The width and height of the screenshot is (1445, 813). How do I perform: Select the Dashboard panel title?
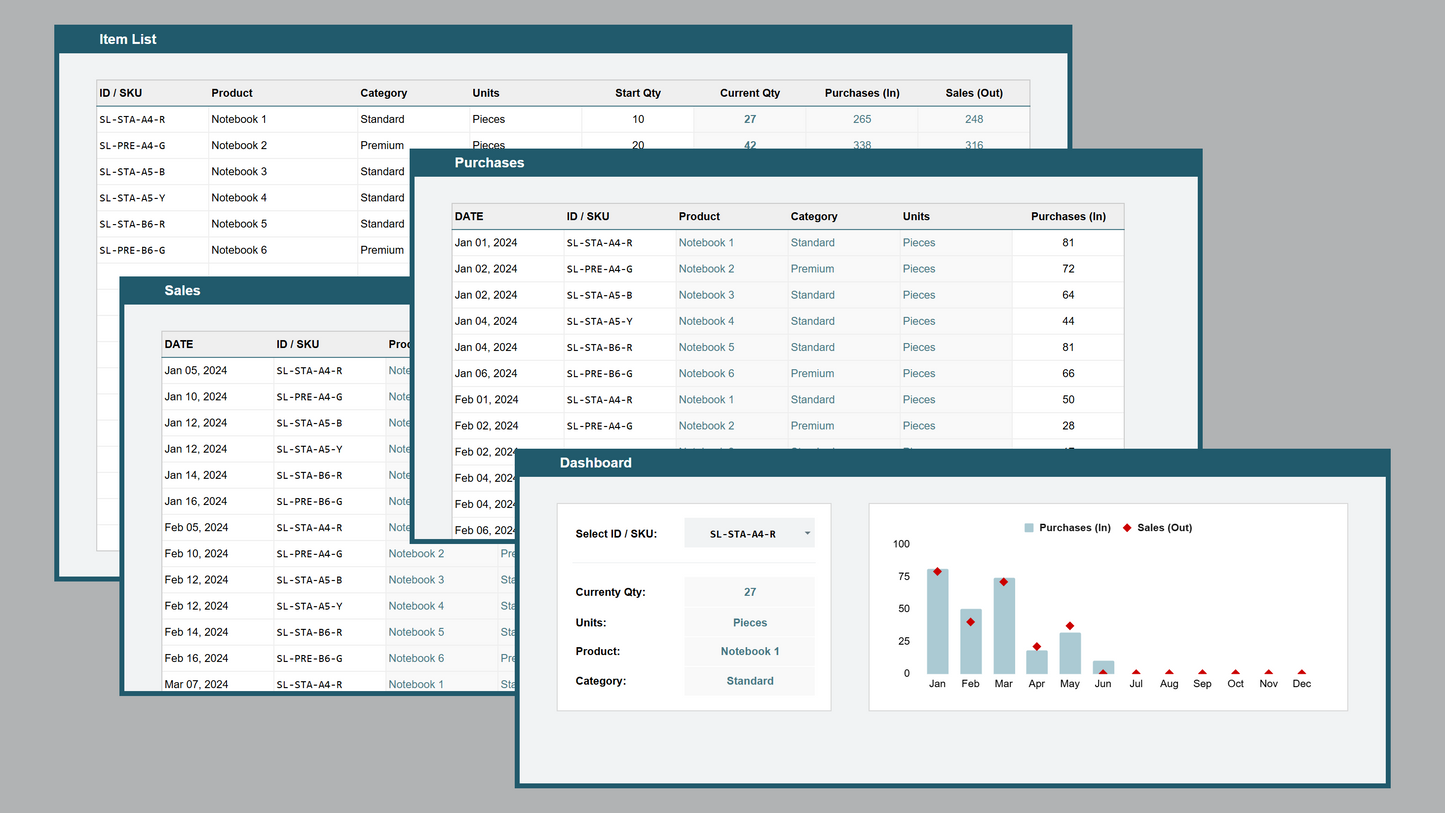[x=595, y=463]
